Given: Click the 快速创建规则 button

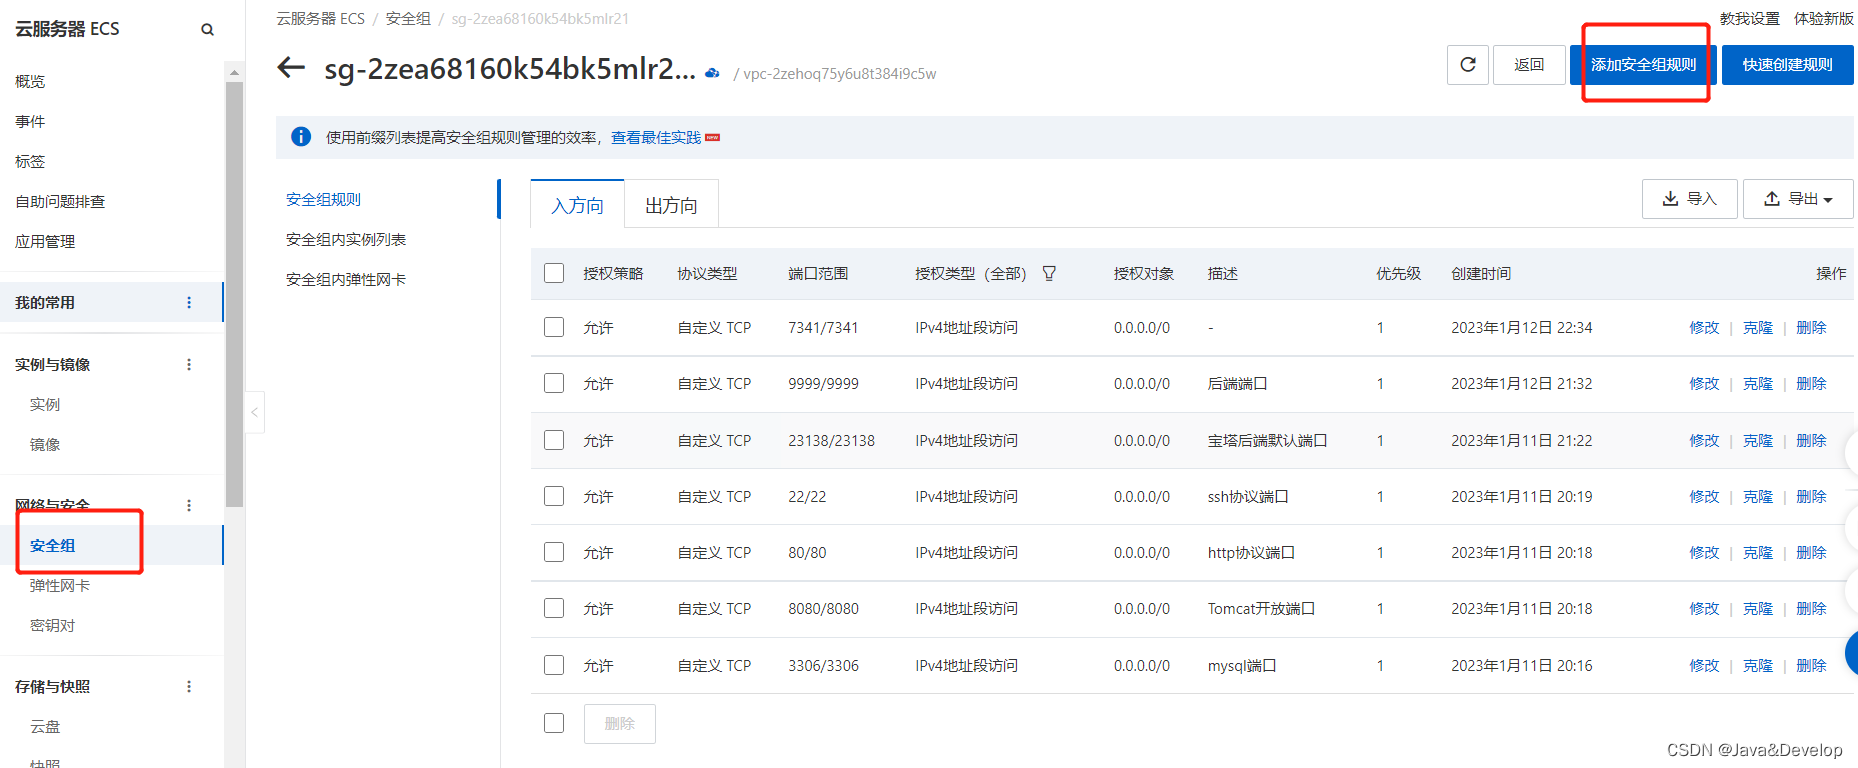Looking at the screenshot, I should tap(1788, 65).
